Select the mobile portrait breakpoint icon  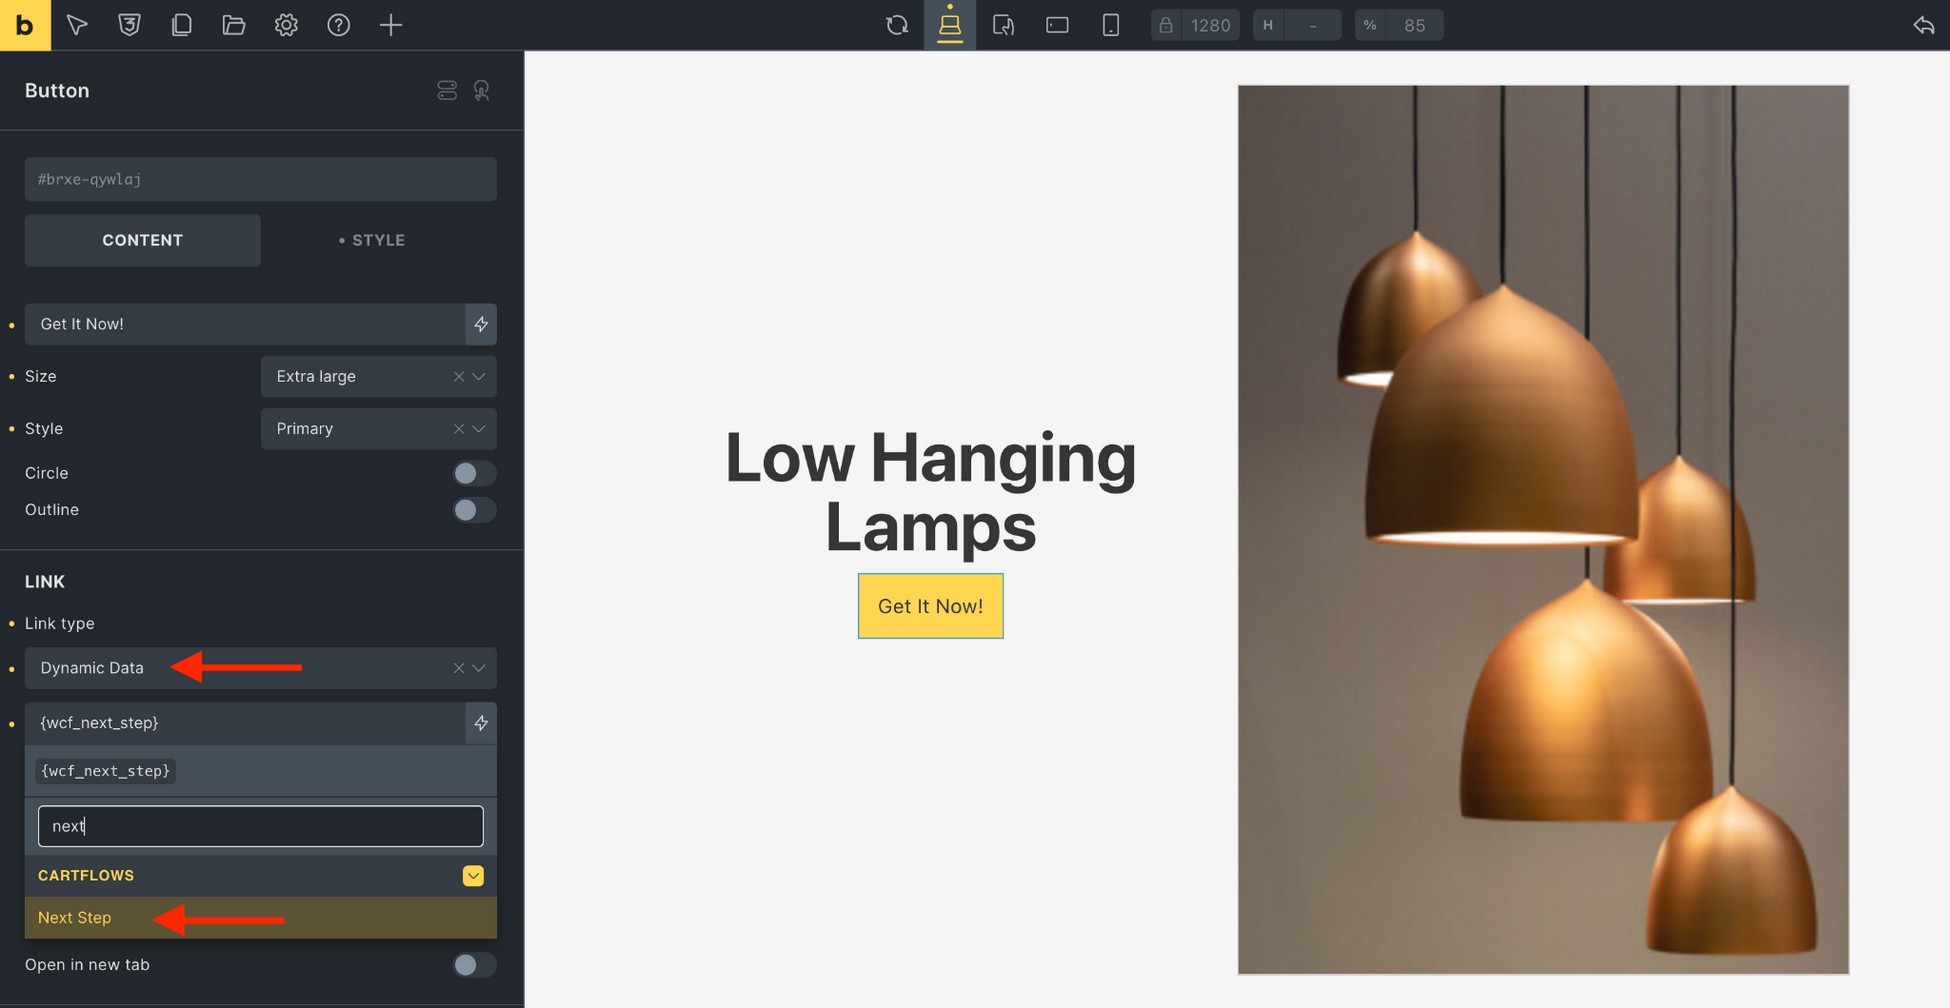[1110, 25]
